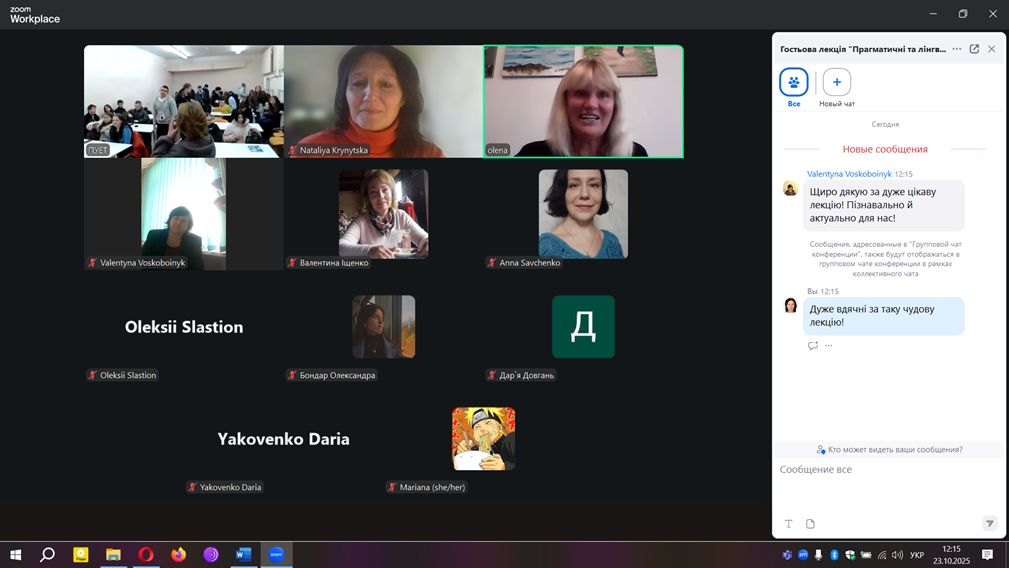Attach a file using the file icon

[x=810, y=523]
